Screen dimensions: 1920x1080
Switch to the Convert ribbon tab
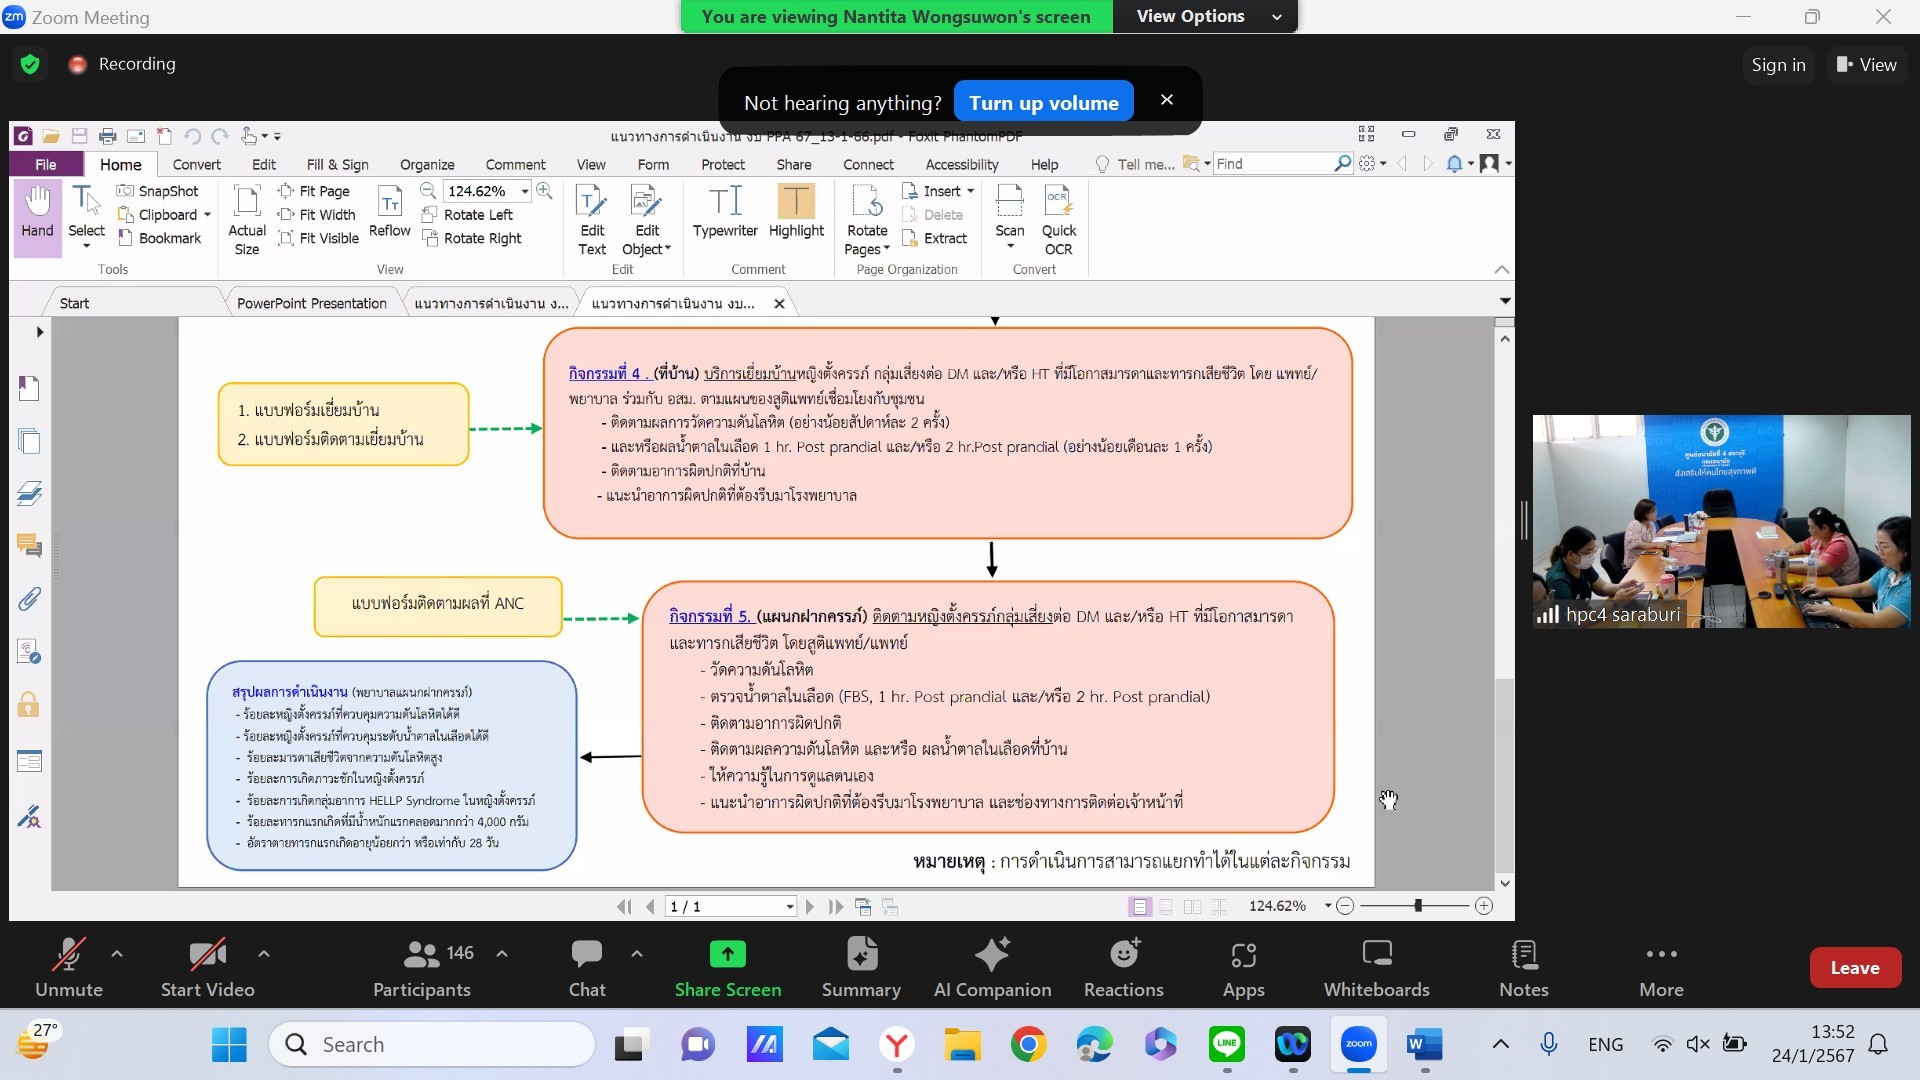pos(196,164)
